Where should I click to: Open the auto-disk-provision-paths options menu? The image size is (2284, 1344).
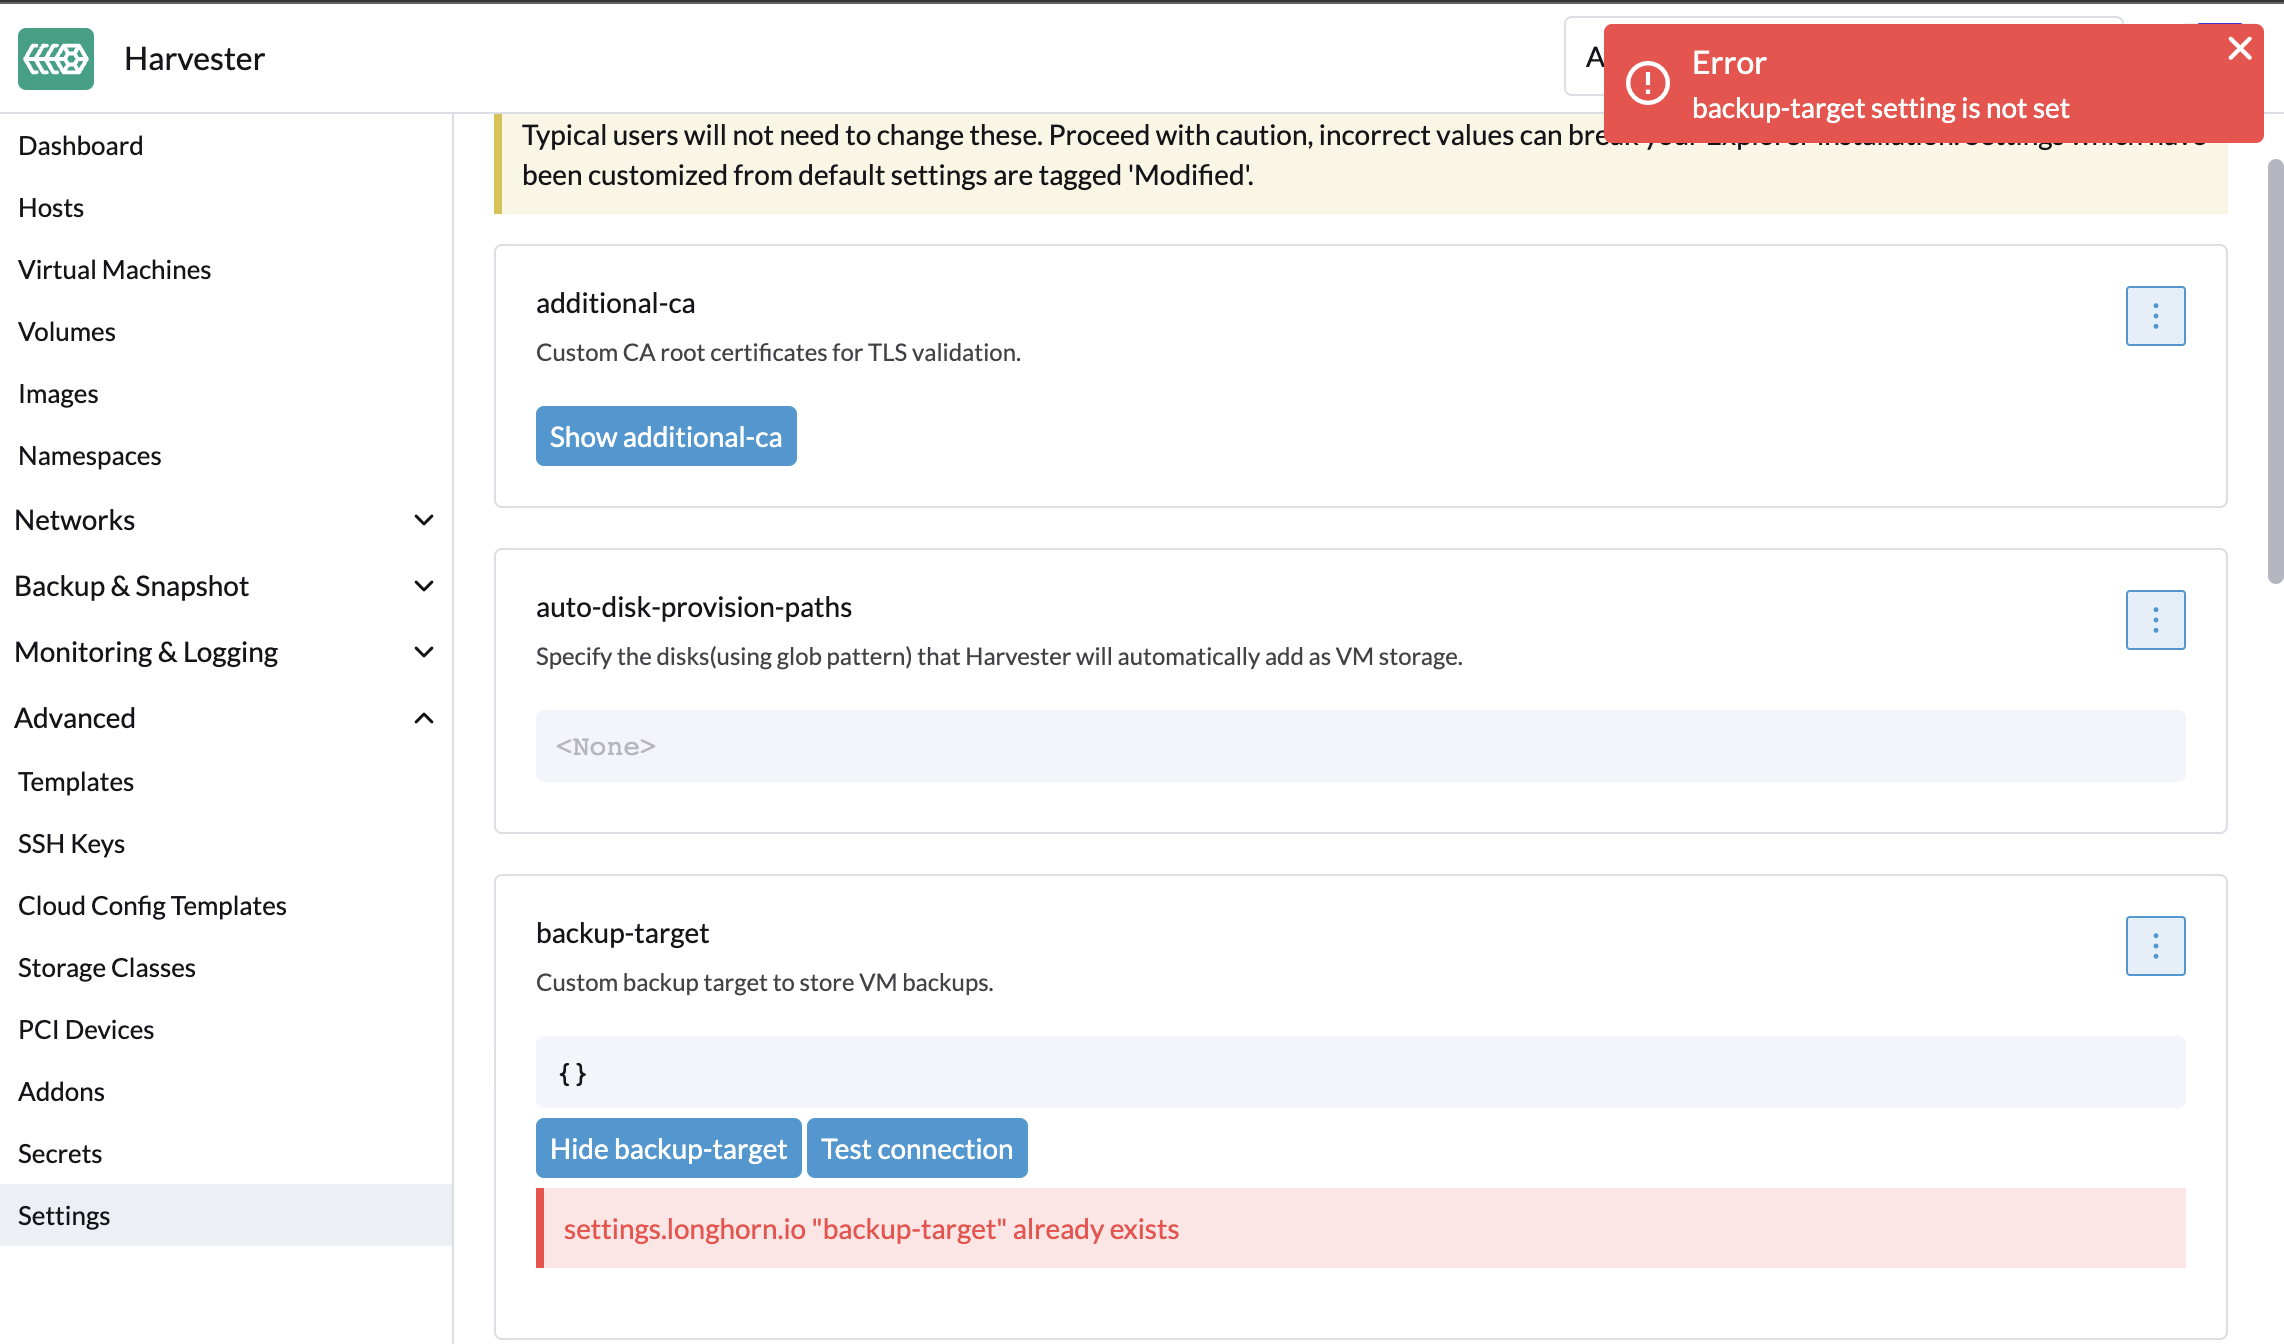(x=2155, y=619)
